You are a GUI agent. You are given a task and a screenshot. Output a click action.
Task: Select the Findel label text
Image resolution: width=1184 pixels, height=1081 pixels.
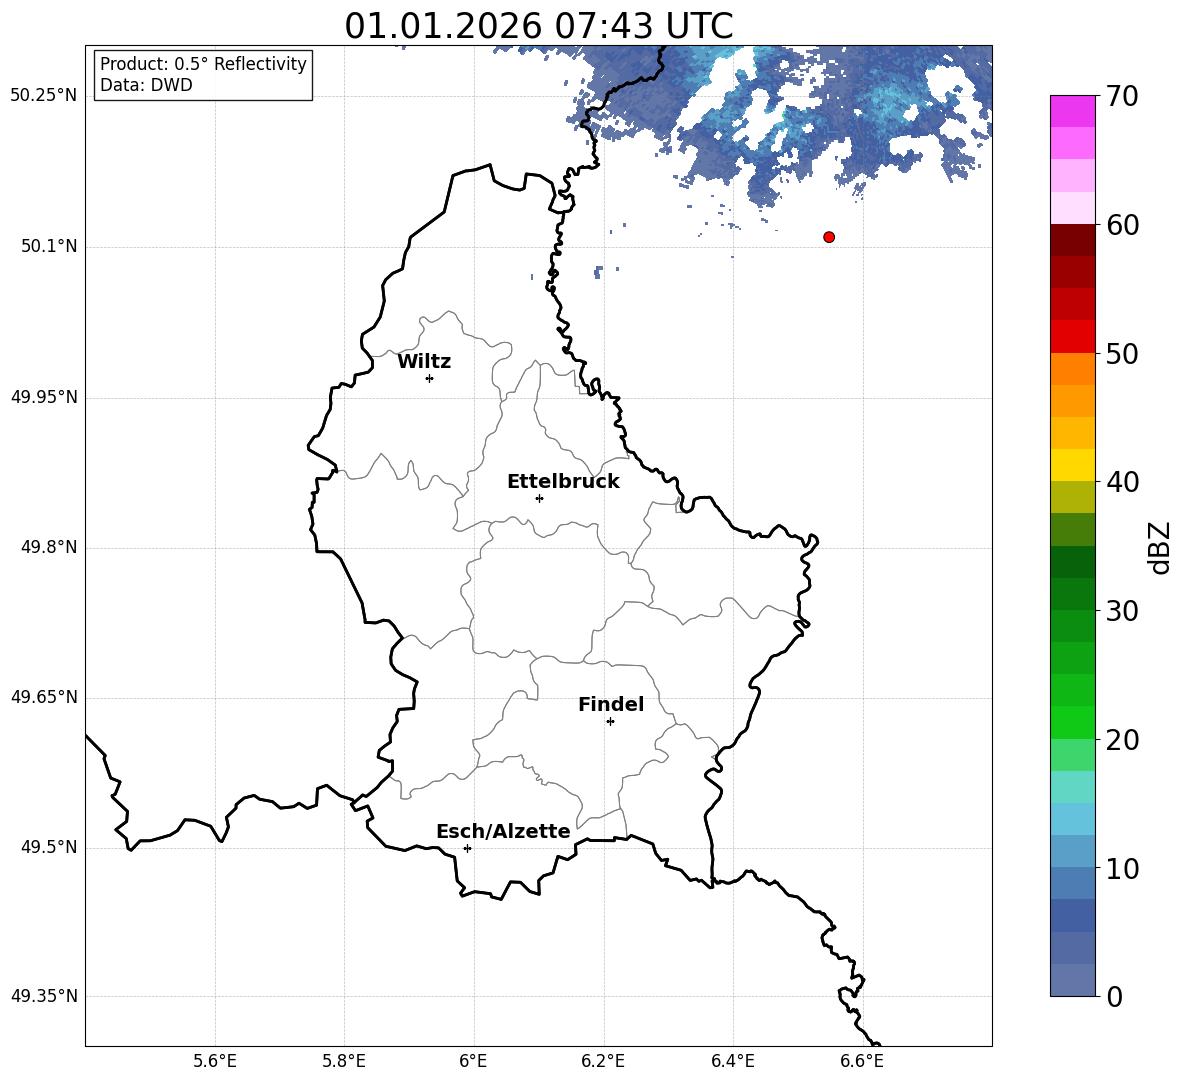611,704
